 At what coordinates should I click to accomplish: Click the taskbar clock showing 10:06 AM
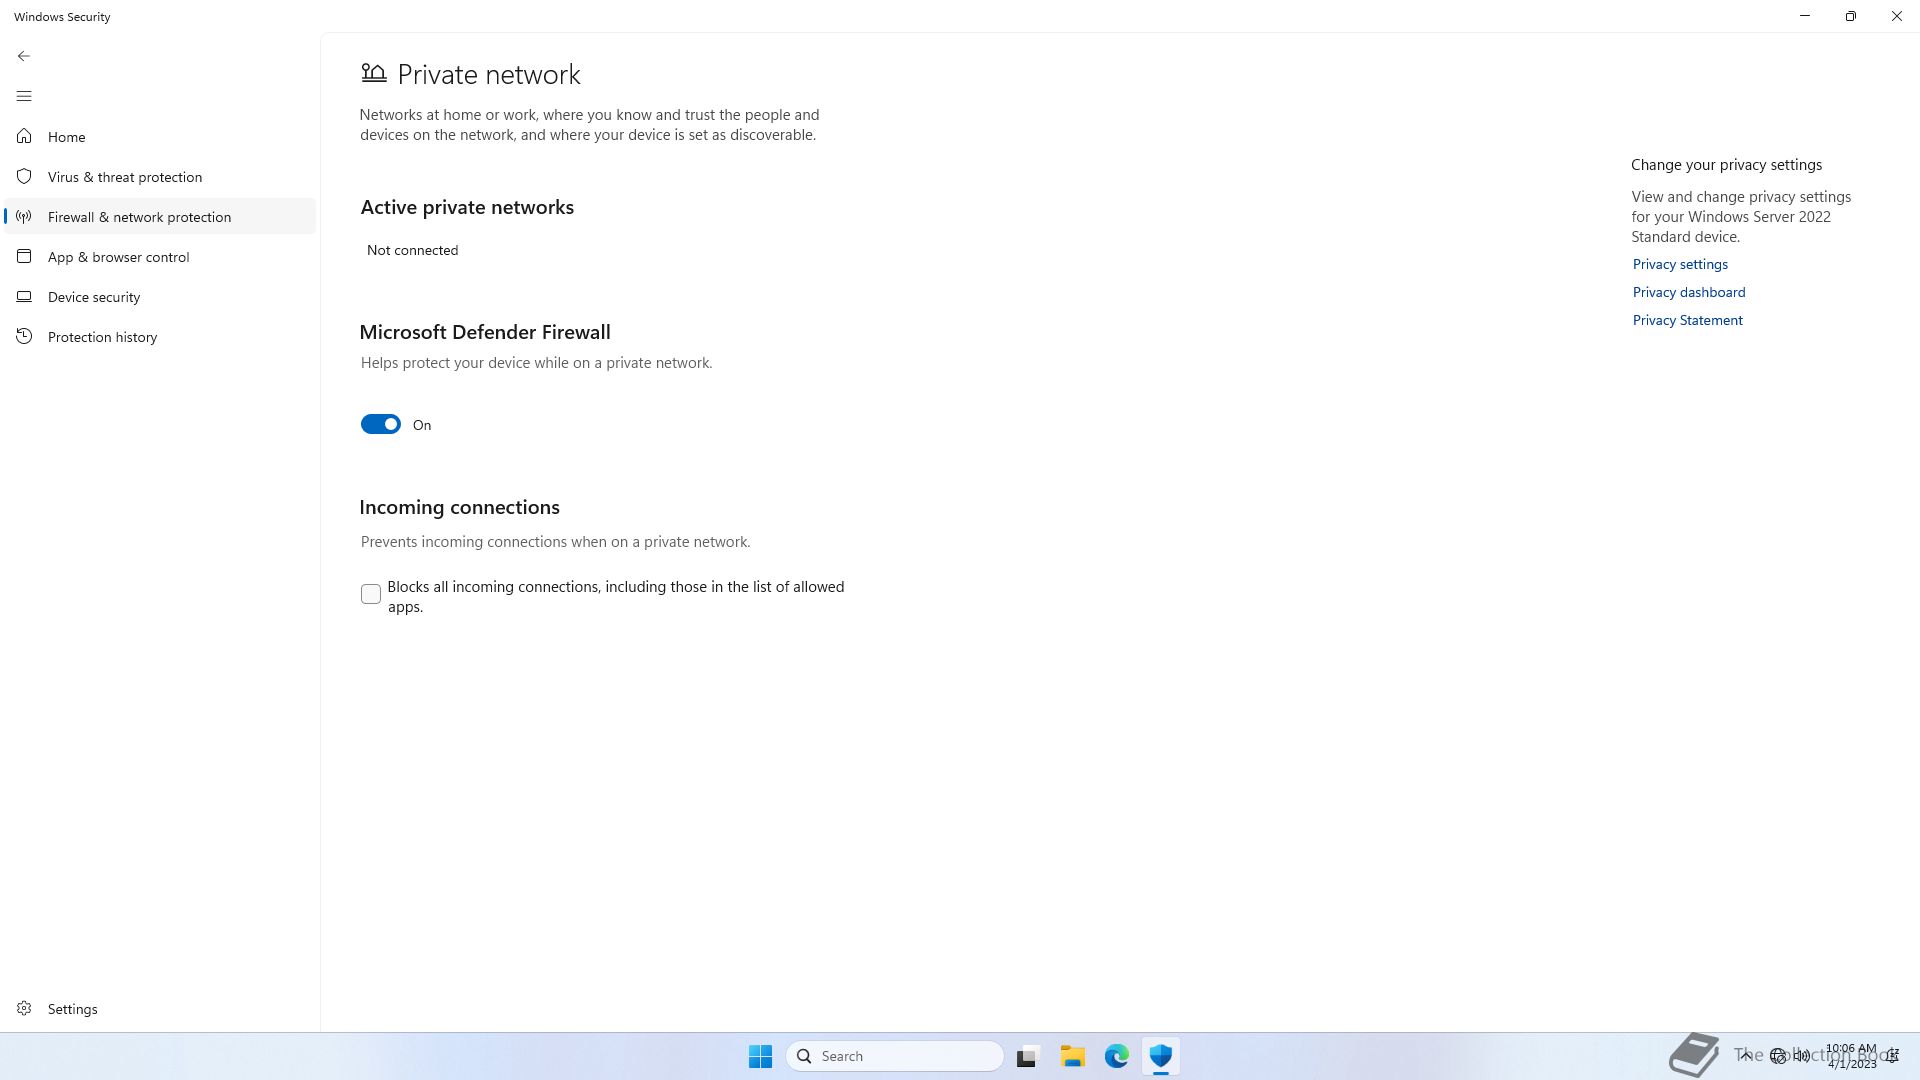point(1851,1056)
